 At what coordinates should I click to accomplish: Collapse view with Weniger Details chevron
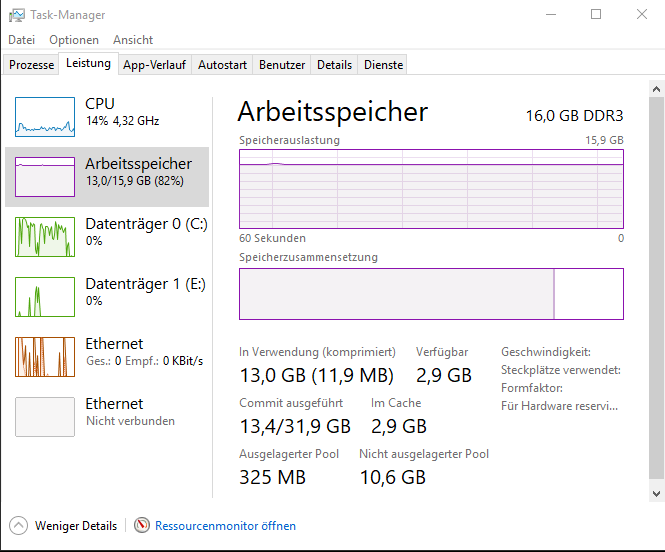click(x=18, y=525)
